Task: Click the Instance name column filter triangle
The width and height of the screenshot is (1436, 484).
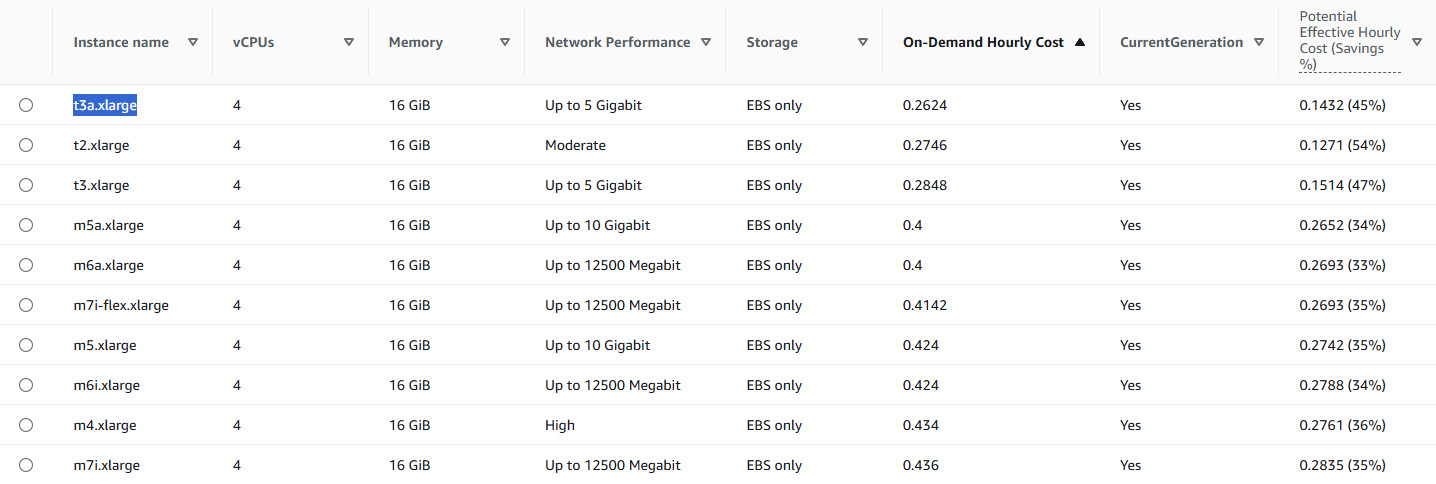Action: coord(193,42)
